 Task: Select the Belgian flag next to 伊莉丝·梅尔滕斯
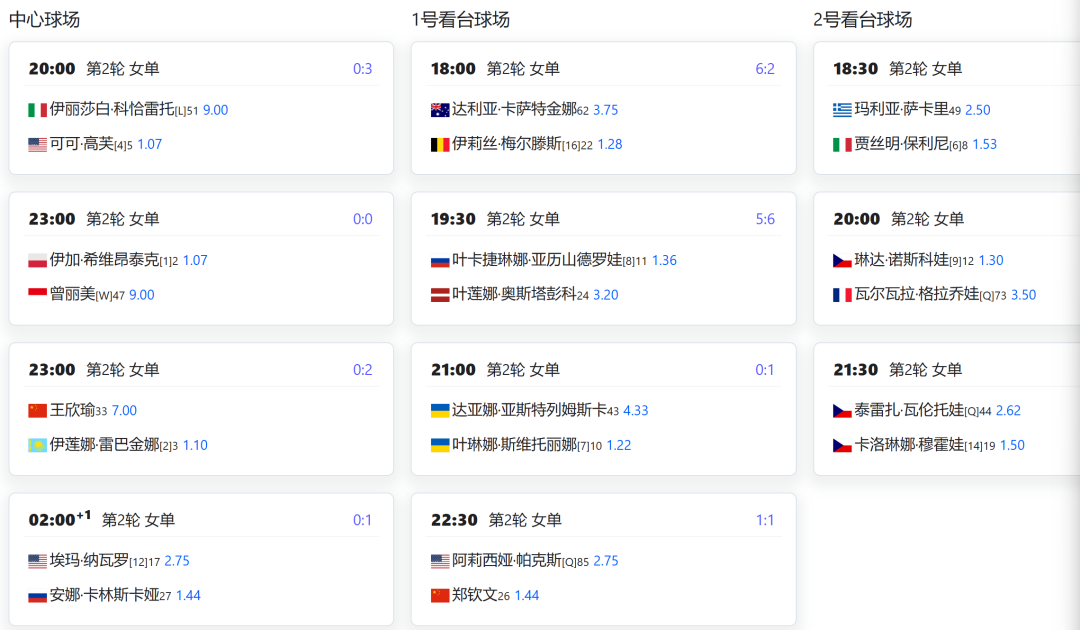(440, 144)
